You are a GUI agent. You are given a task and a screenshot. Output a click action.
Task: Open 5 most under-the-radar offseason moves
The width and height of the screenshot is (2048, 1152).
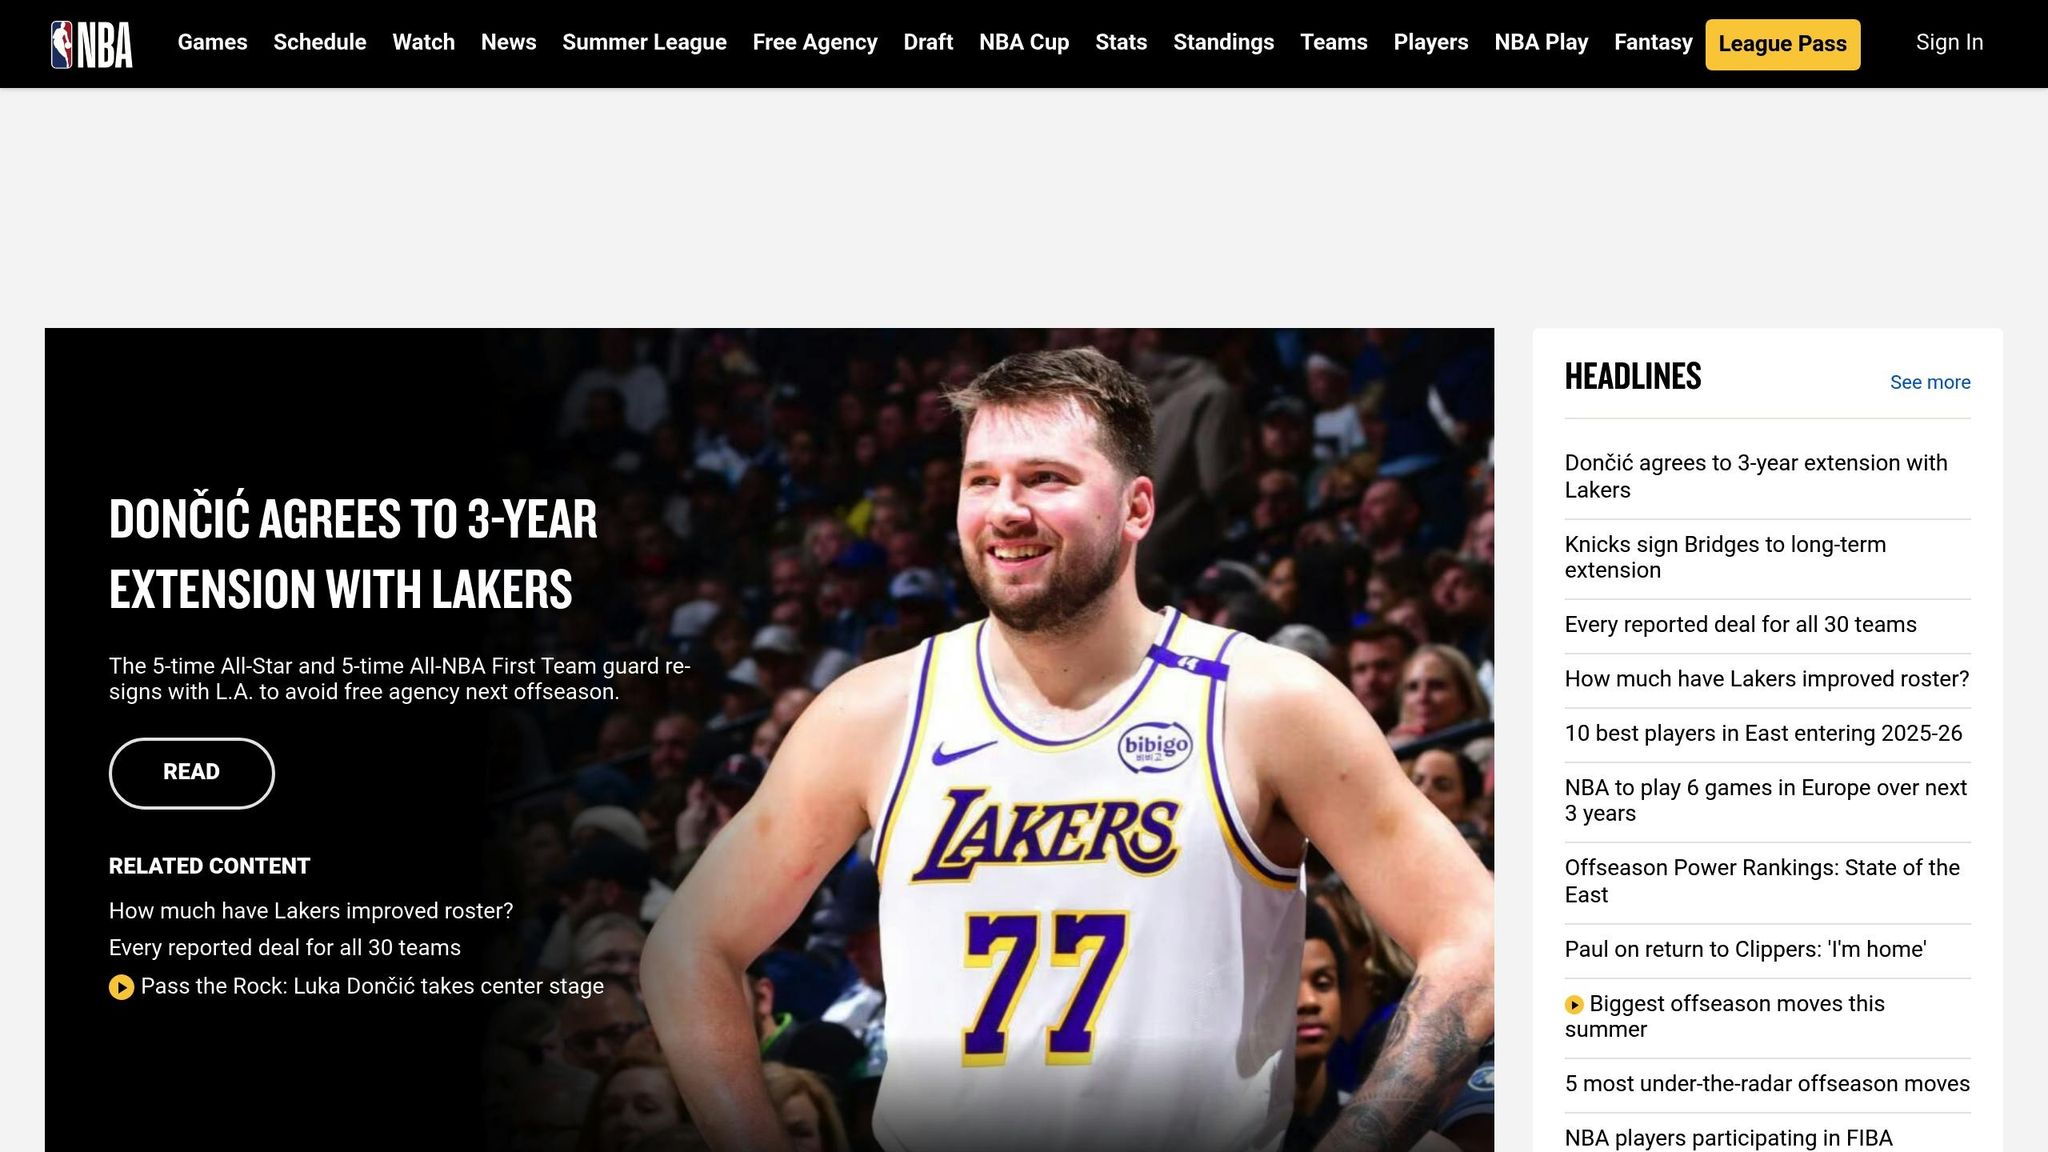coord(1767,1084)
